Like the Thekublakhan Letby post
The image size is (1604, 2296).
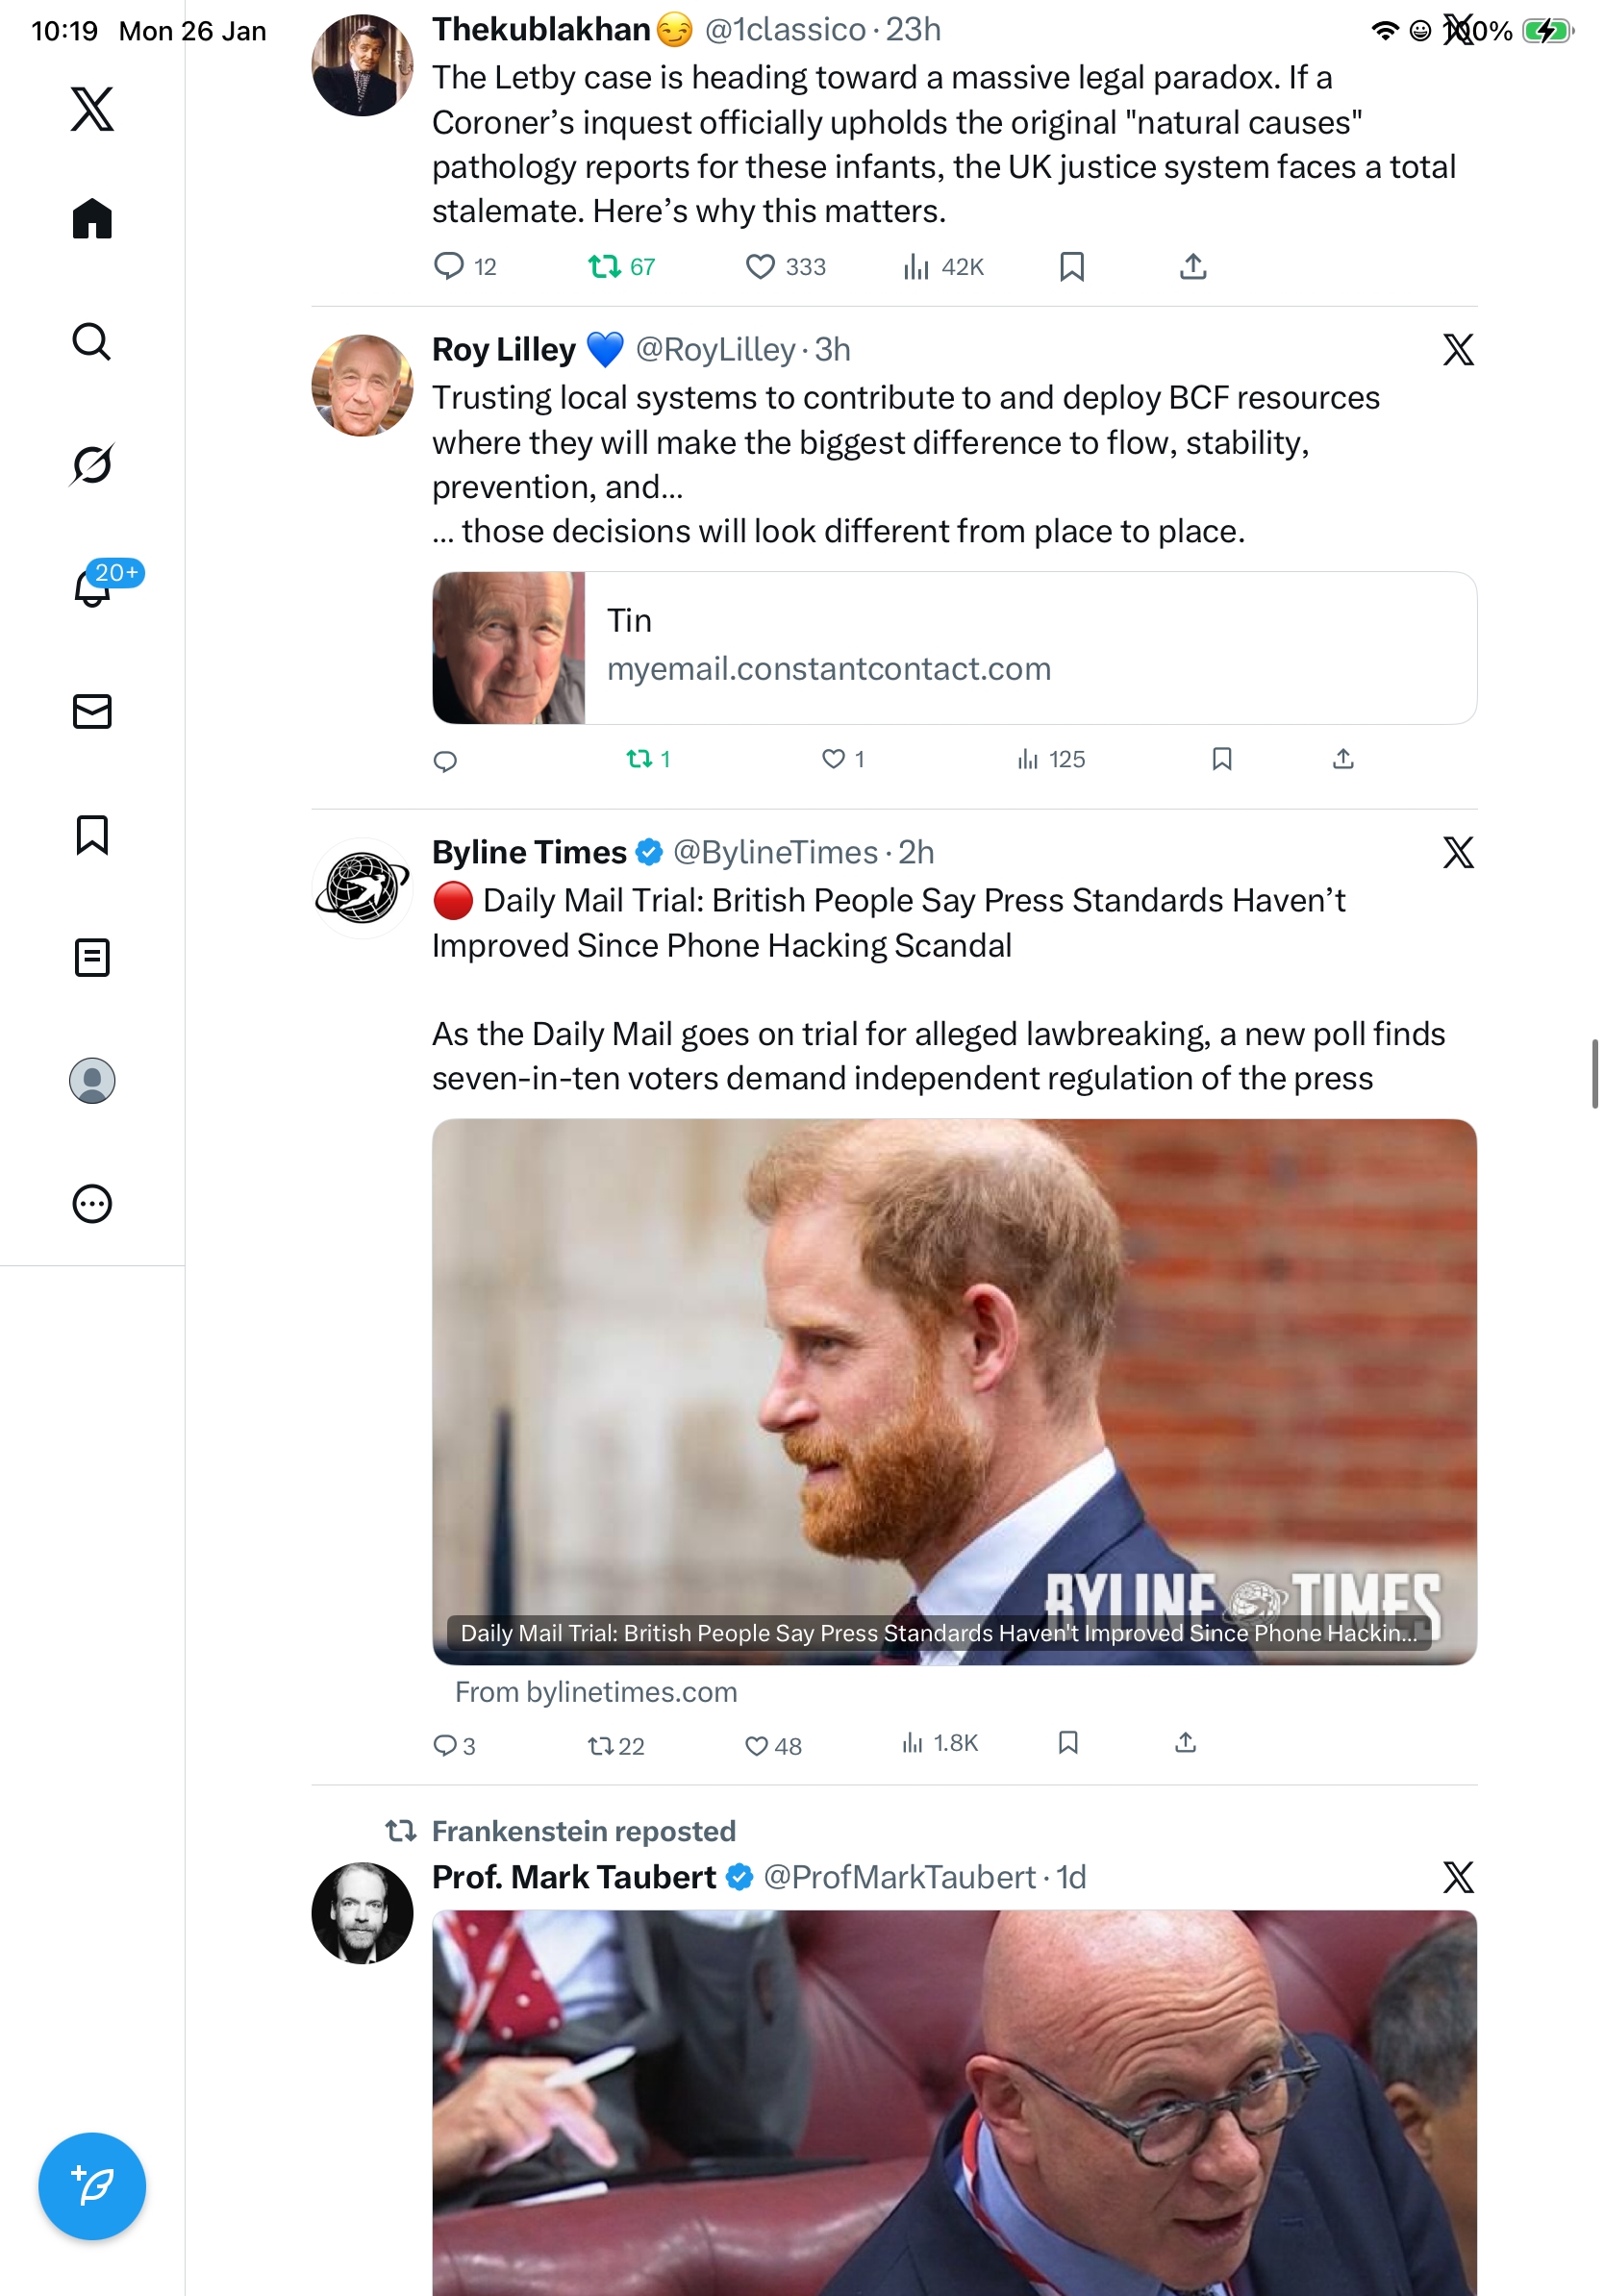pyautogui.click(x=760, y=267)
